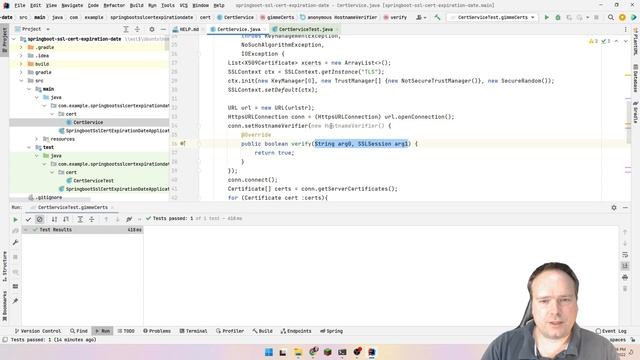The image size is (640, 360).
Task: Open the Run panel wrench settings icon
Action: 16,242
